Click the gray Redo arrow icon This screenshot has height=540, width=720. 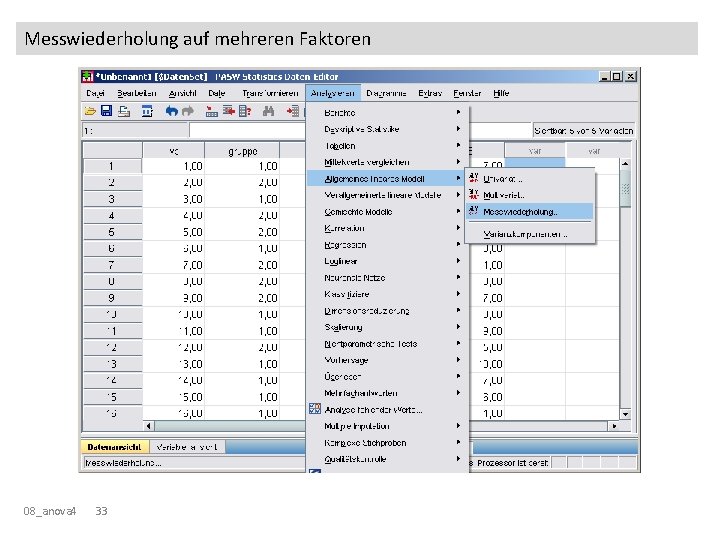pyautogui.click(x=188, y=111)
